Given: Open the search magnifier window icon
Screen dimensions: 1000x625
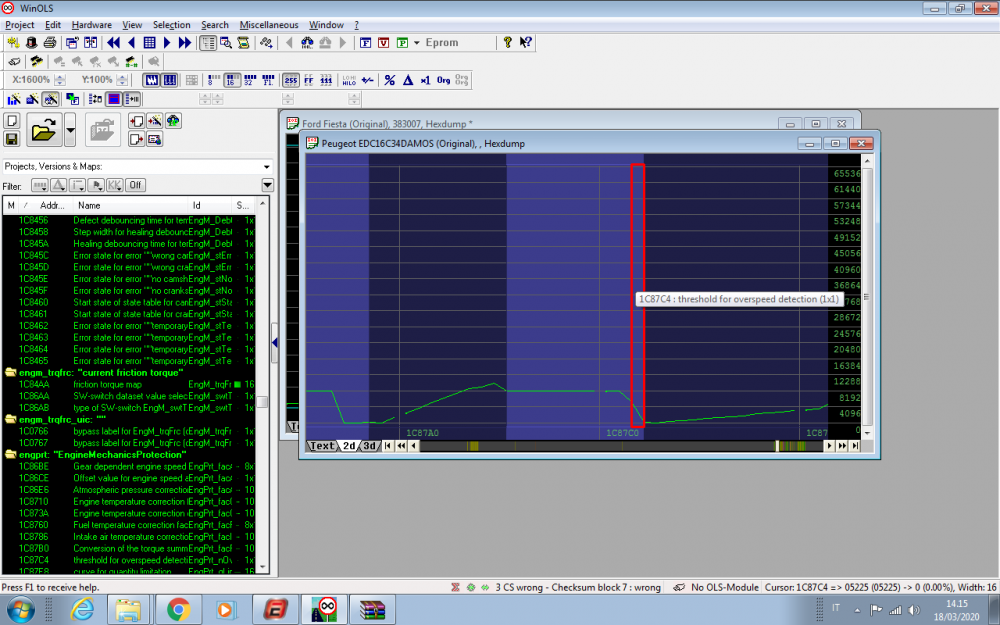Looking at the screenshot, I should tap(226, 43).
